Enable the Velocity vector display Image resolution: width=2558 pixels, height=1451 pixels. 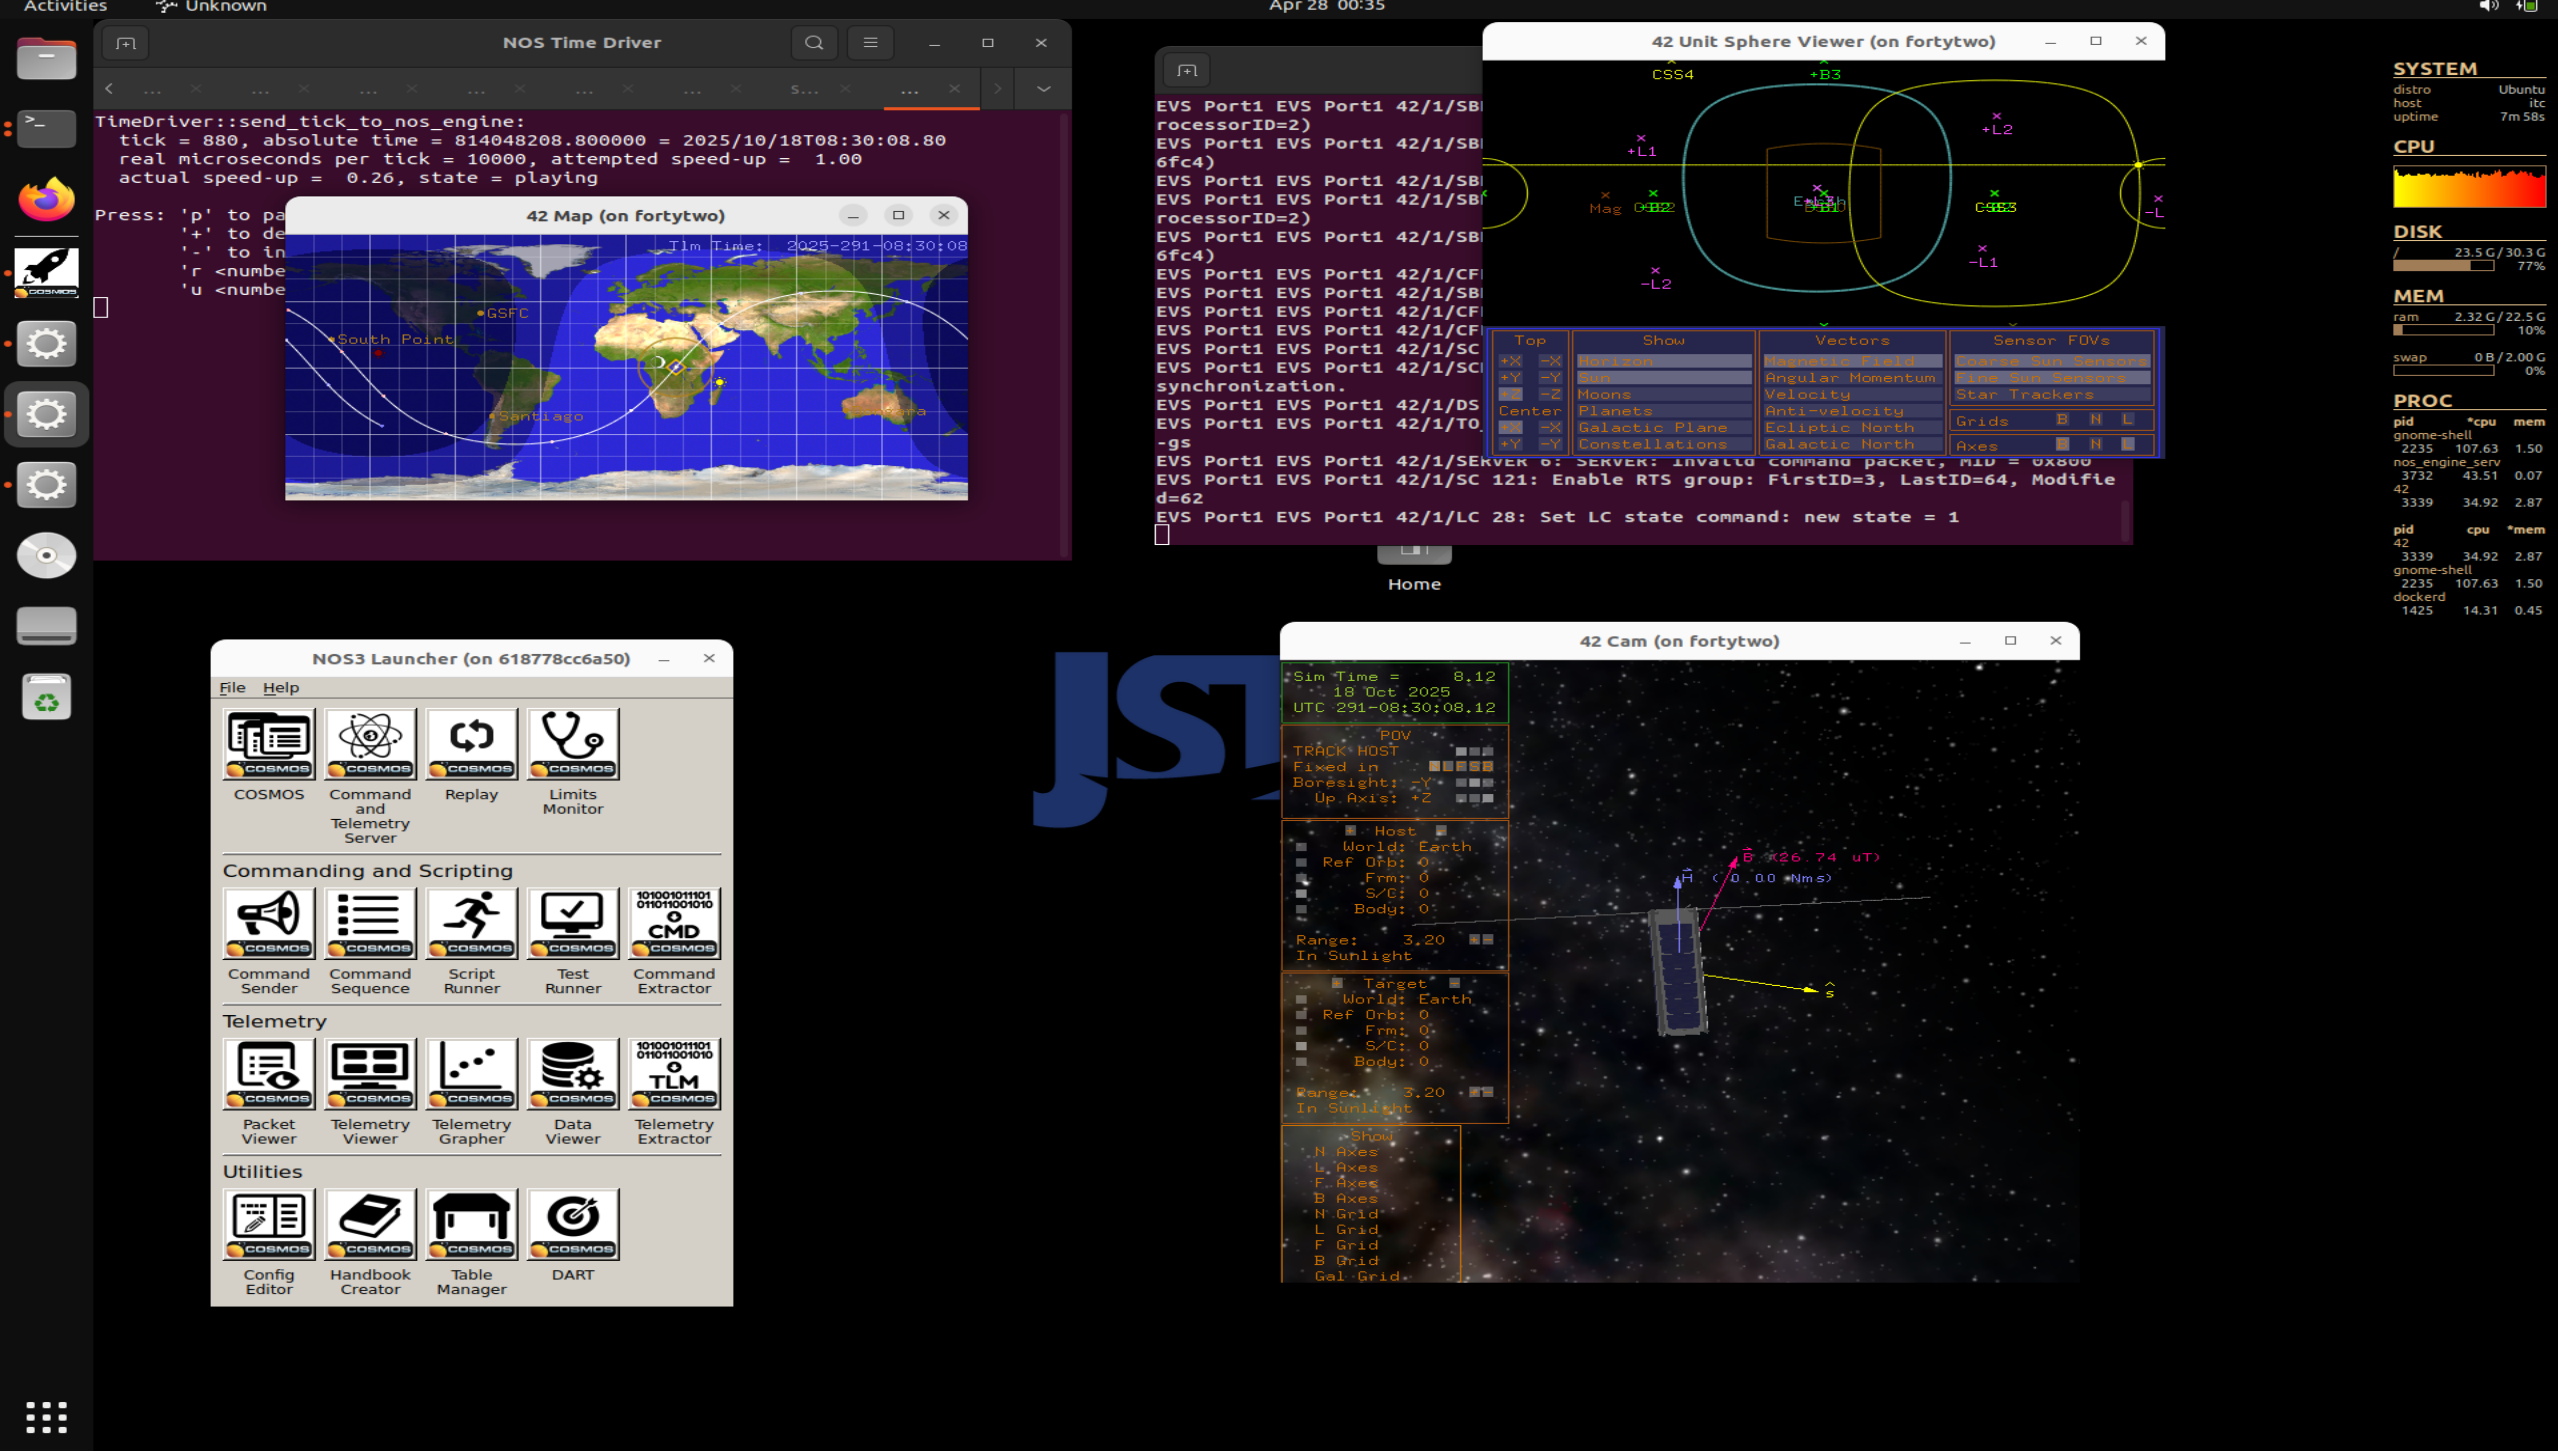(1851, 394)
